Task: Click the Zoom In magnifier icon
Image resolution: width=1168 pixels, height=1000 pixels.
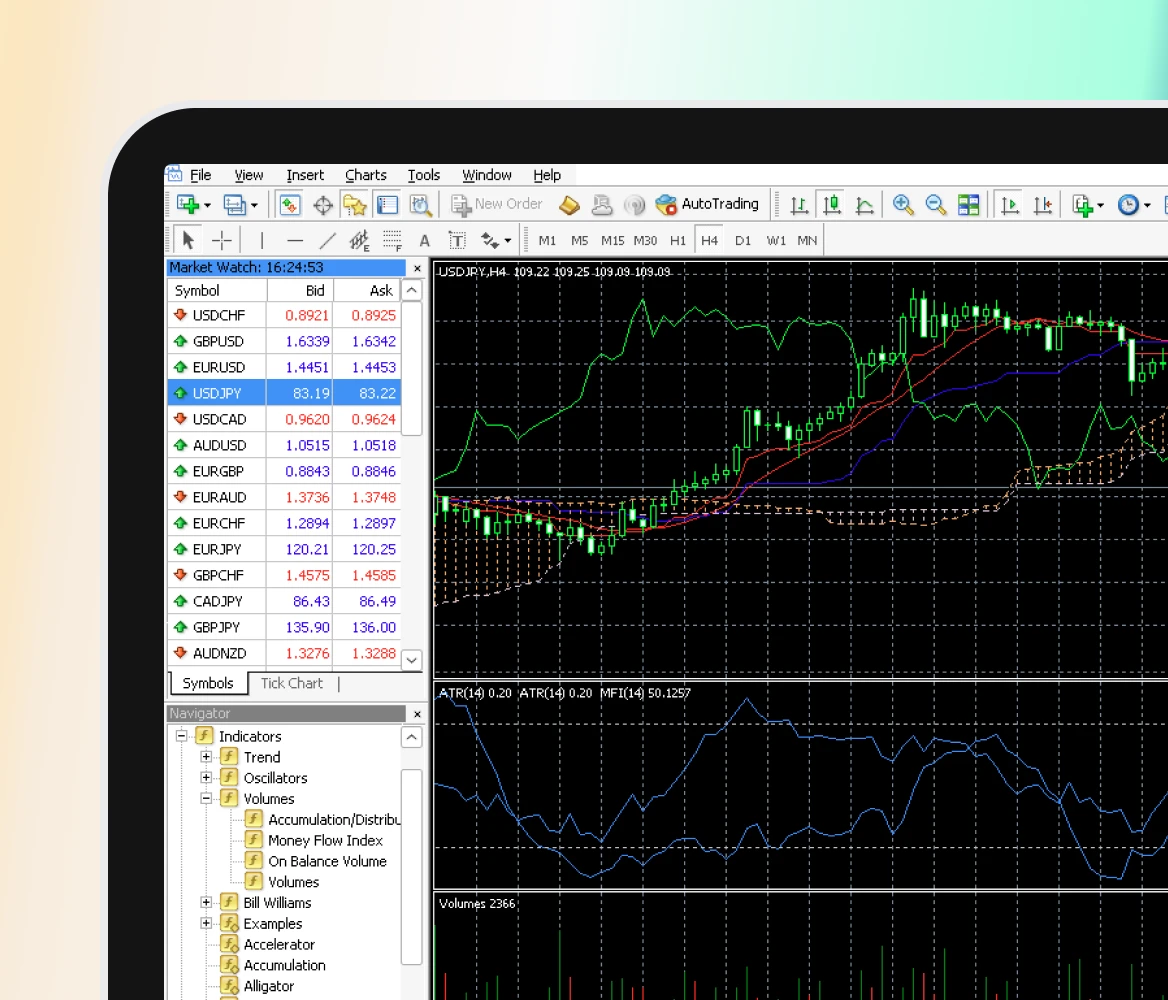Action: click(x=903, y=204)
